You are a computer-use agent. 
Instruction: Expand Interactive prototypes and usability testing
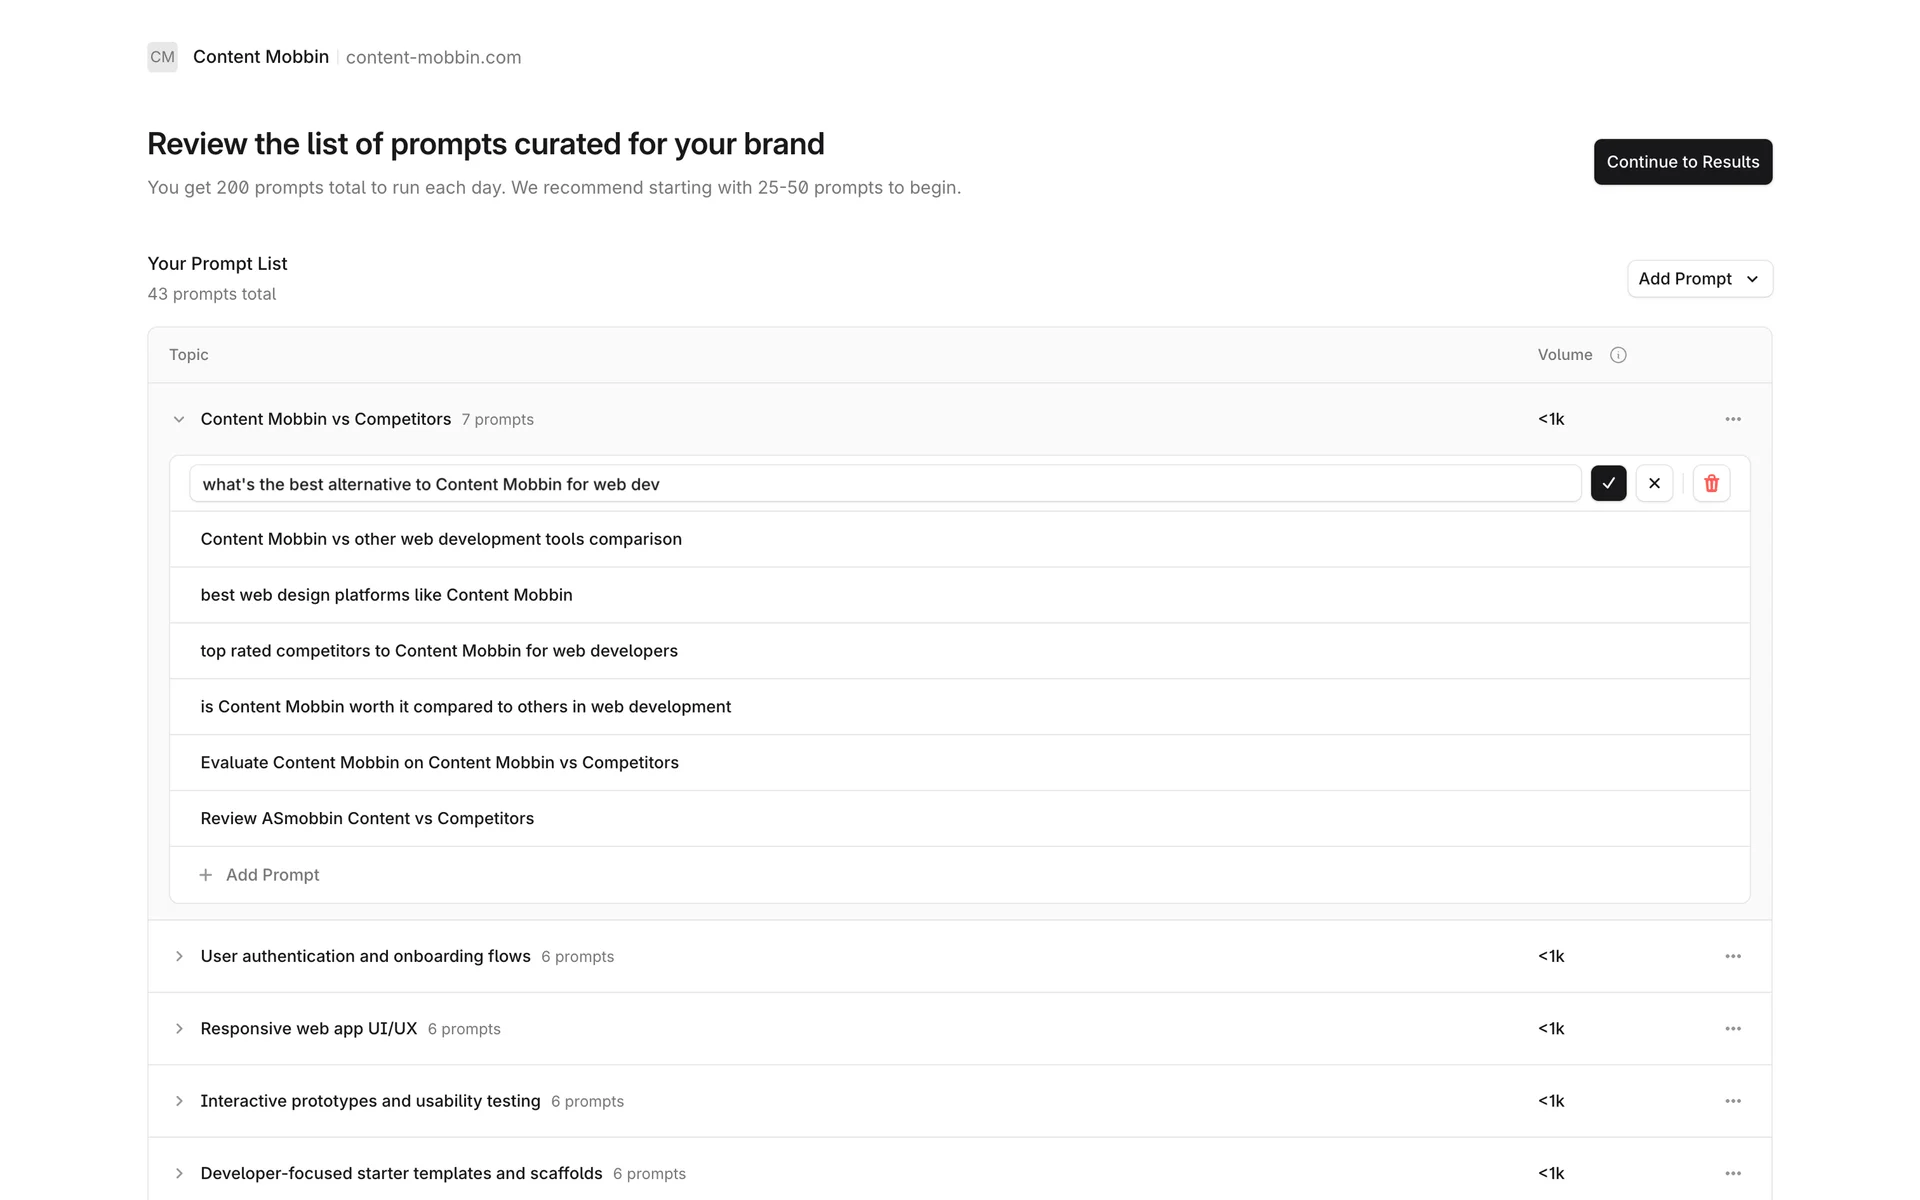[179, 1101]
